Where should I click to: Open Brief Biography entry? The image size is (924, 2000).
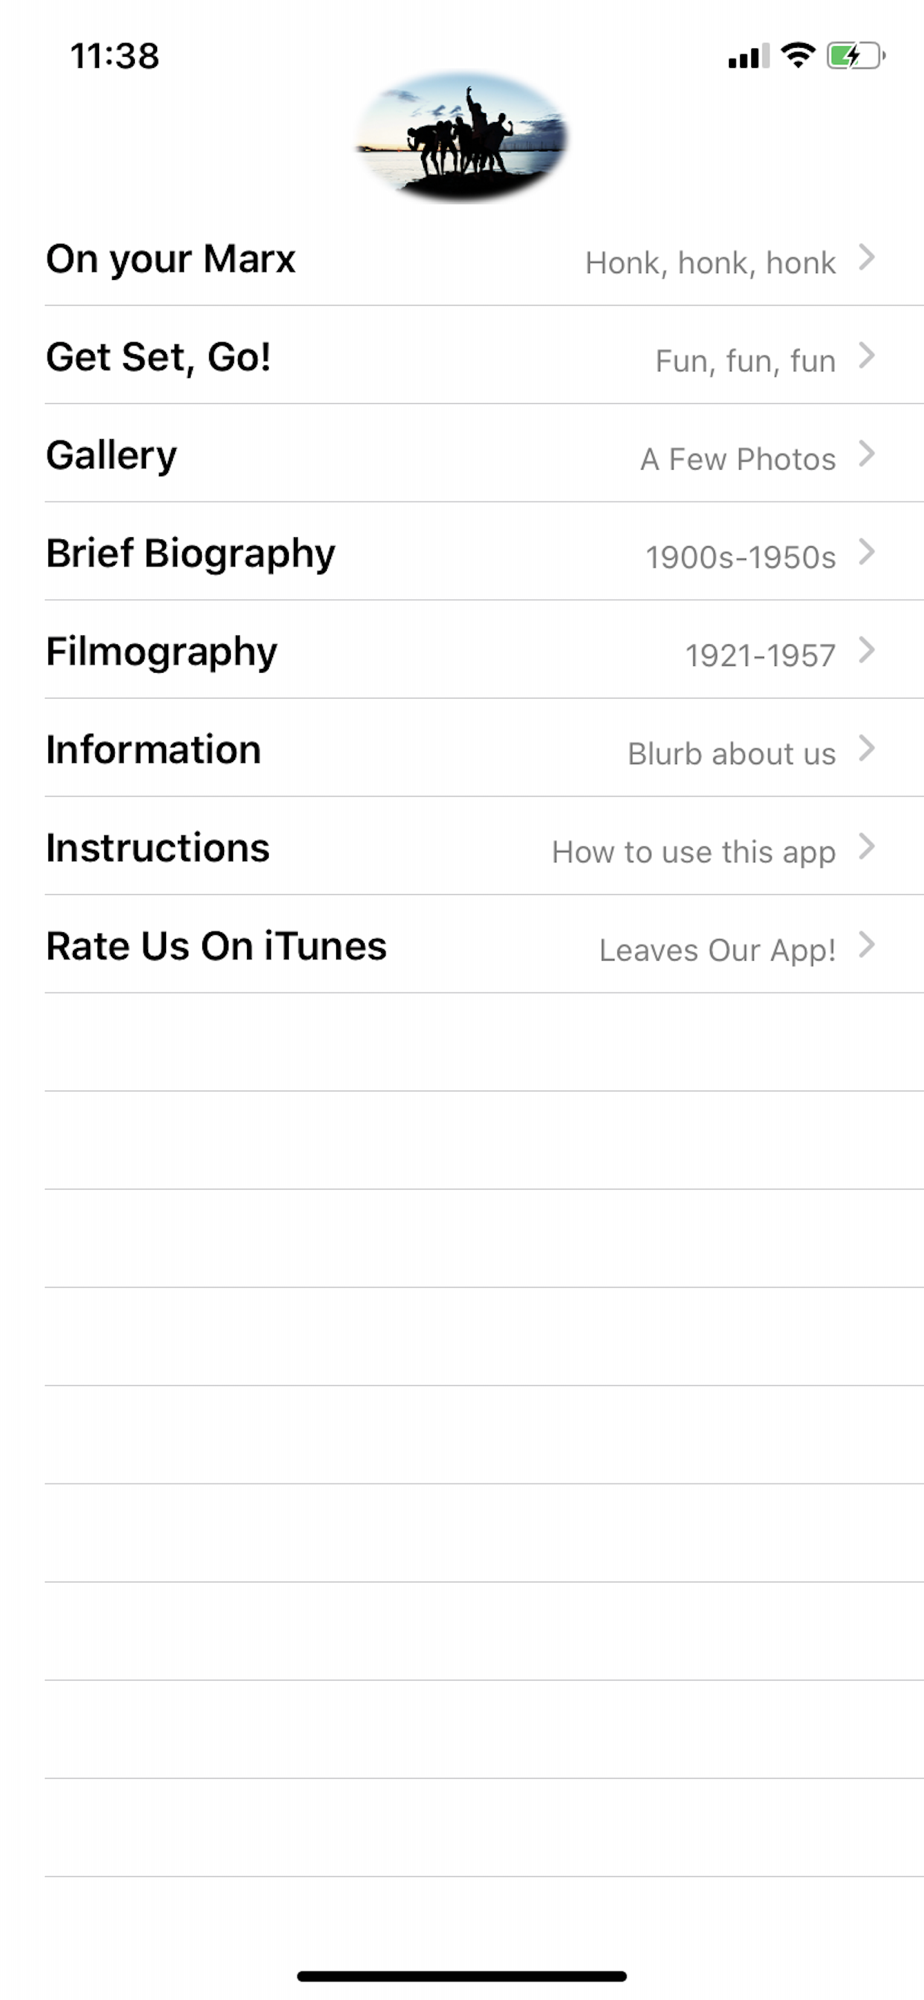pos(190,553)
